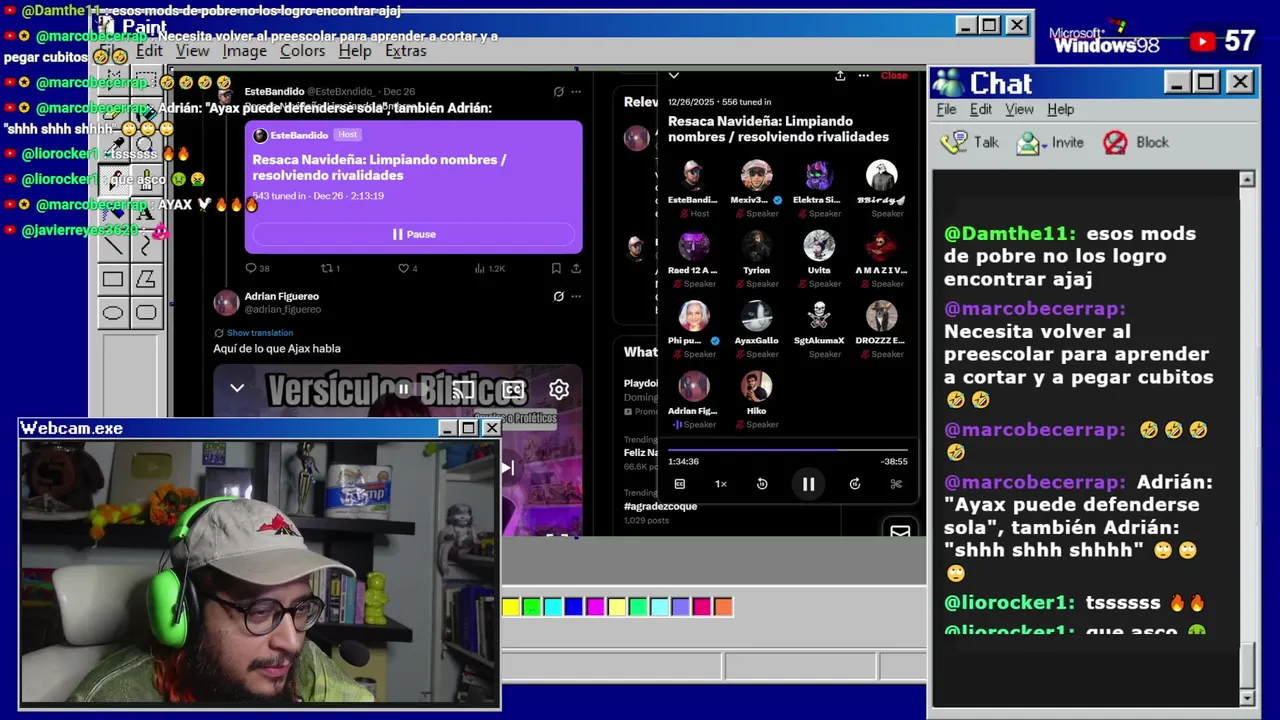Open the Chat window Help menu

point(1060,109)
